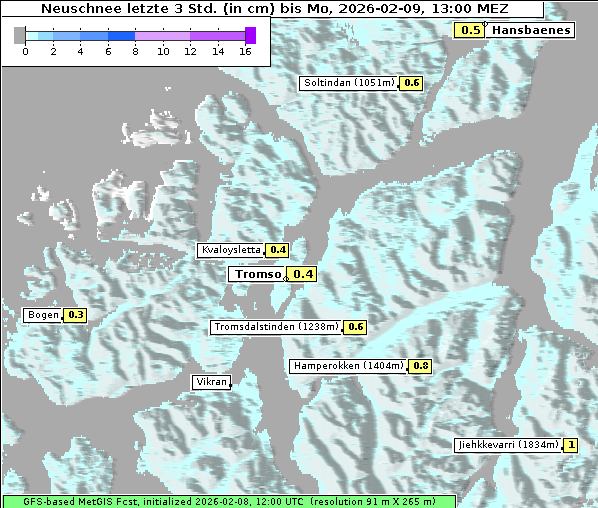Click the Soltindan (1051m) label
The height and width of the screenshot is (508, 598).
click(x=349, y=83)
